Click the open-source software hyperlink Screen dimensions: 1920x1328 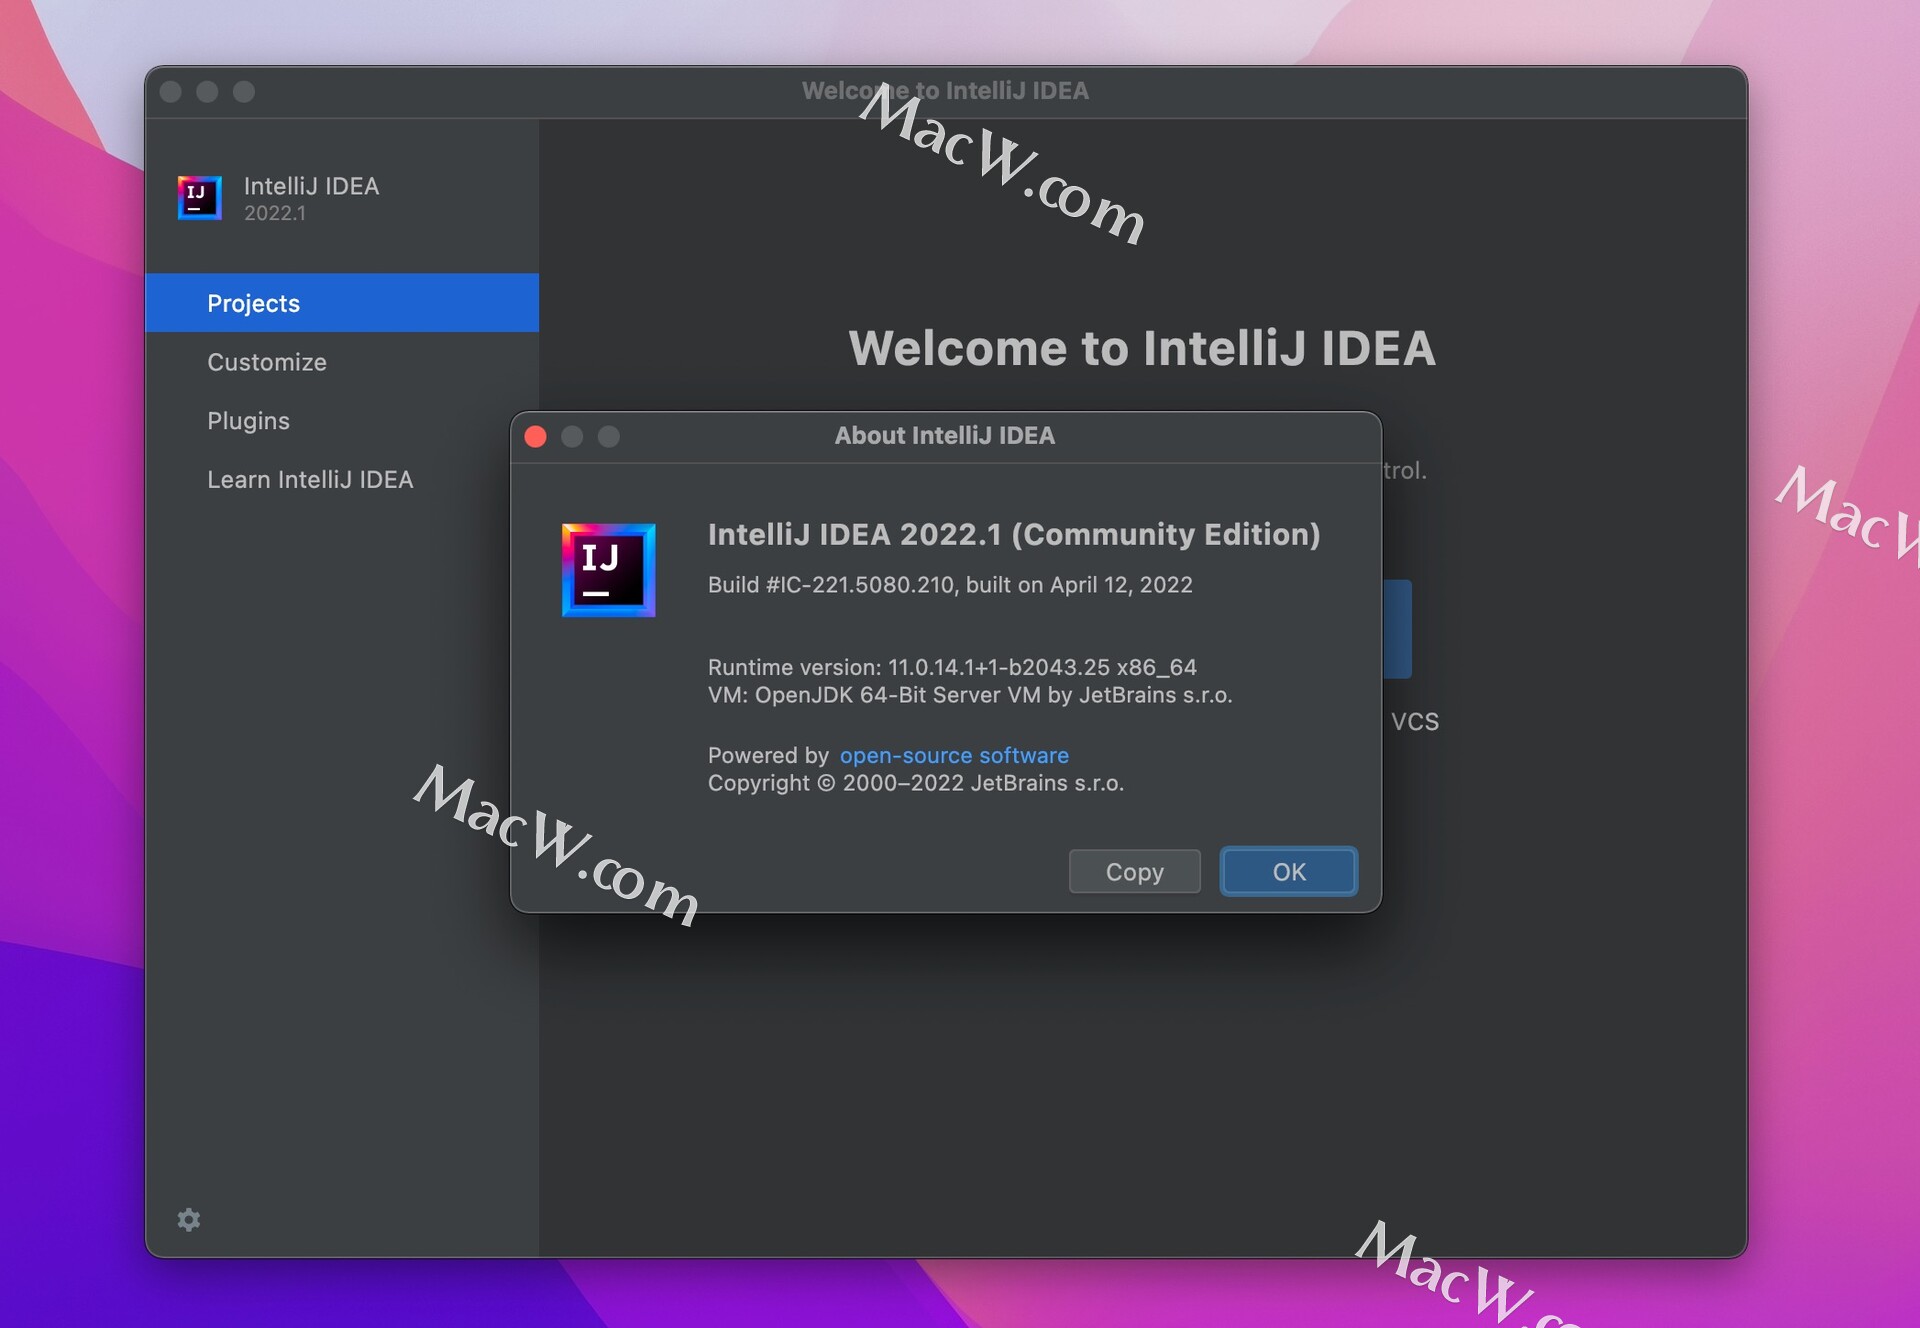click(954, 754)
